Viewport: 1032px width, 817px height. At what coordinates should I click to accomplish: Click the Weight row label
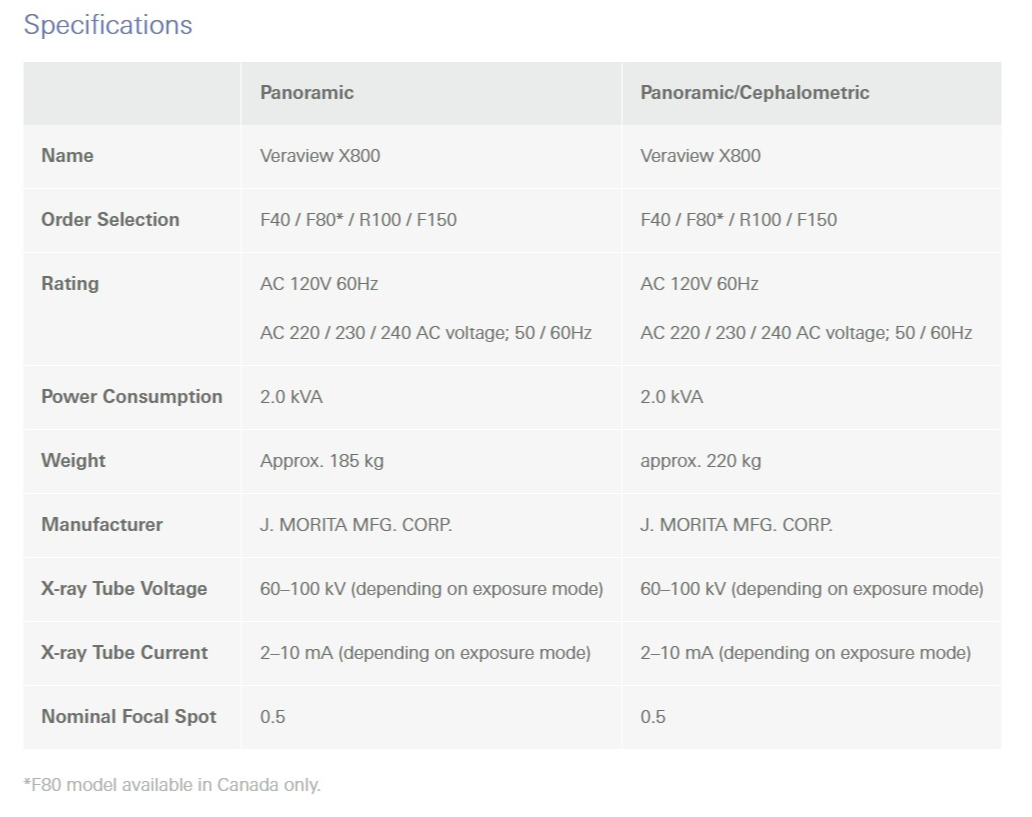coord(73,461)
